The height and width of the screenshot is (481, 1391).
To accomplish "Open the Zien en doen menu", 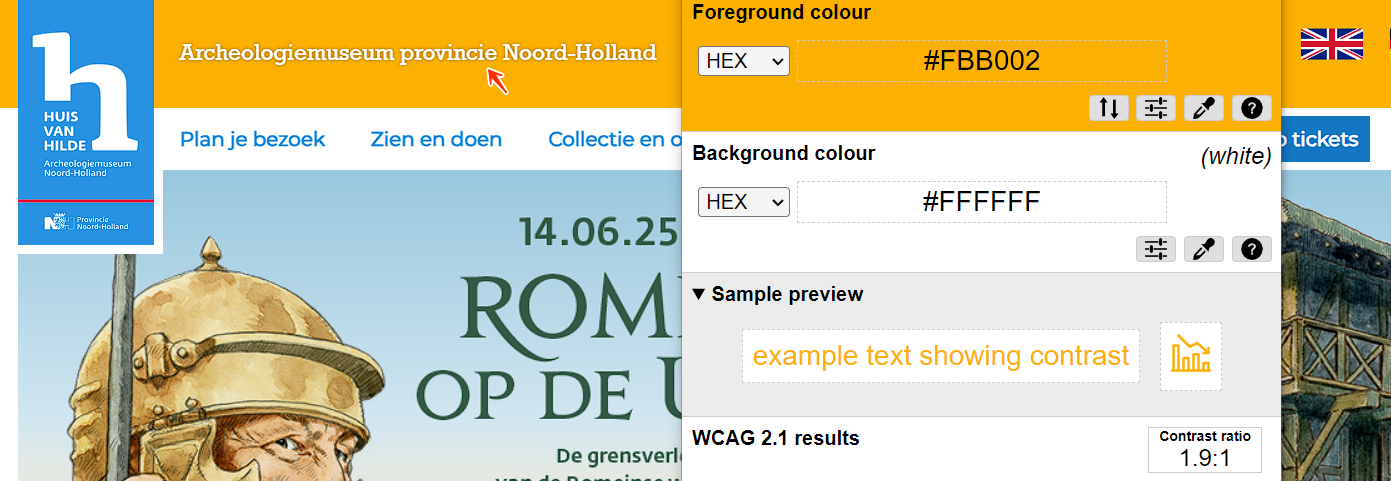I will pos(436,139).
